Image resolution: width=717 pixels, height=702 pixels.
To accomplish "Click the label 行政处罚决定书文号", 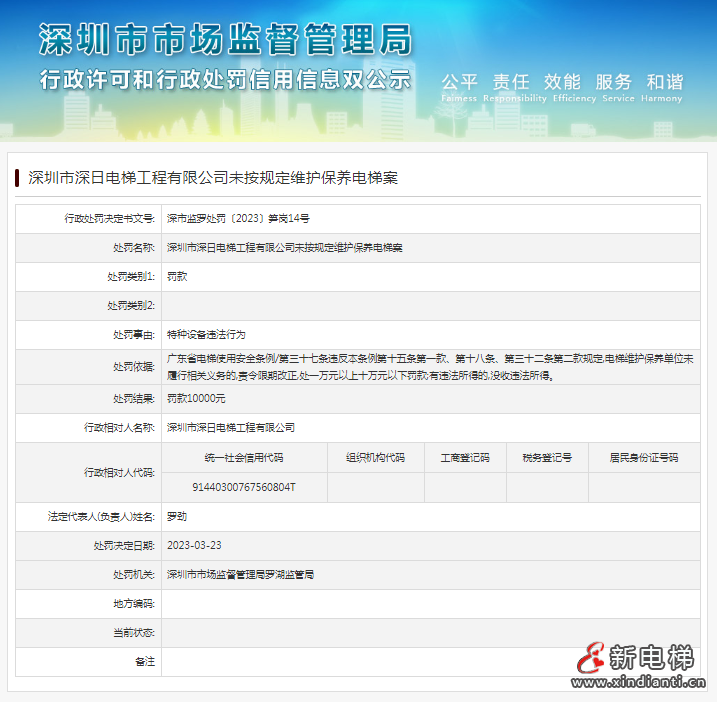I will [x=110, y=219].
